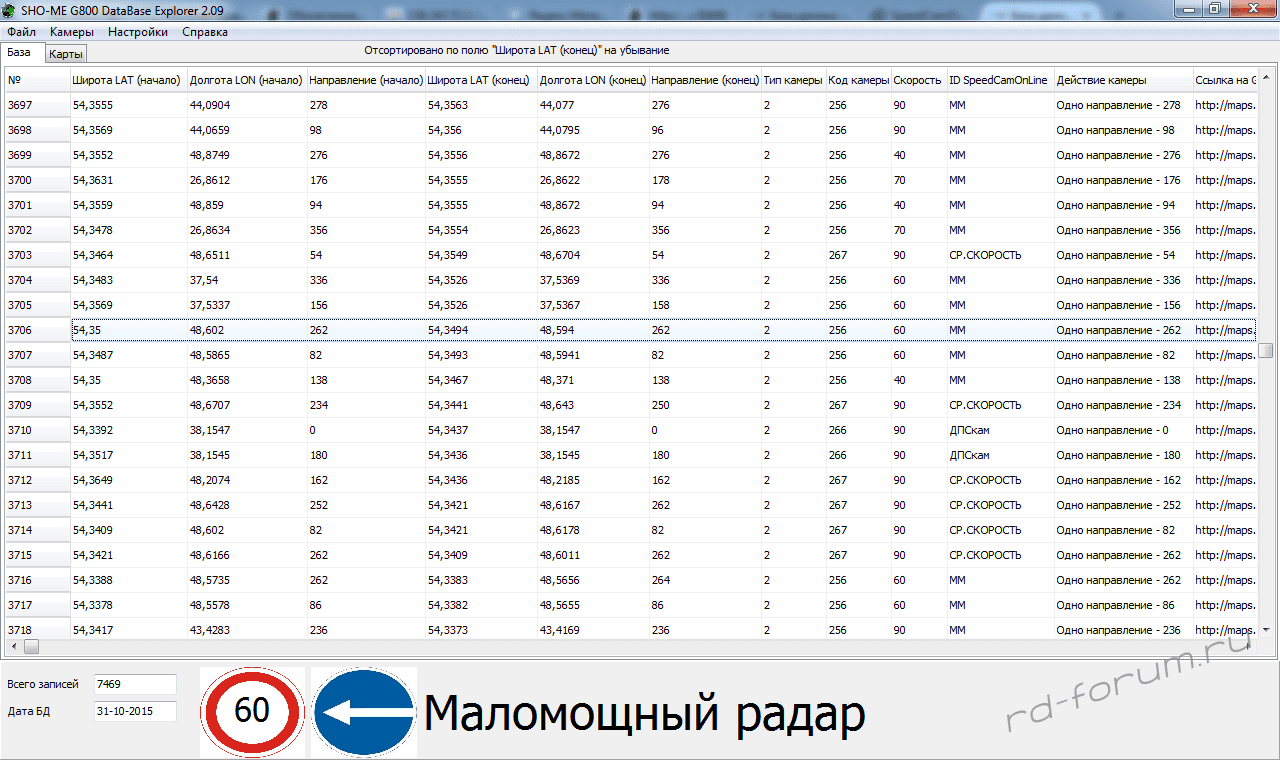Select row number 3710
Image resolution: width=1280 pixels, height=760 pixels.
click(38, 430)
